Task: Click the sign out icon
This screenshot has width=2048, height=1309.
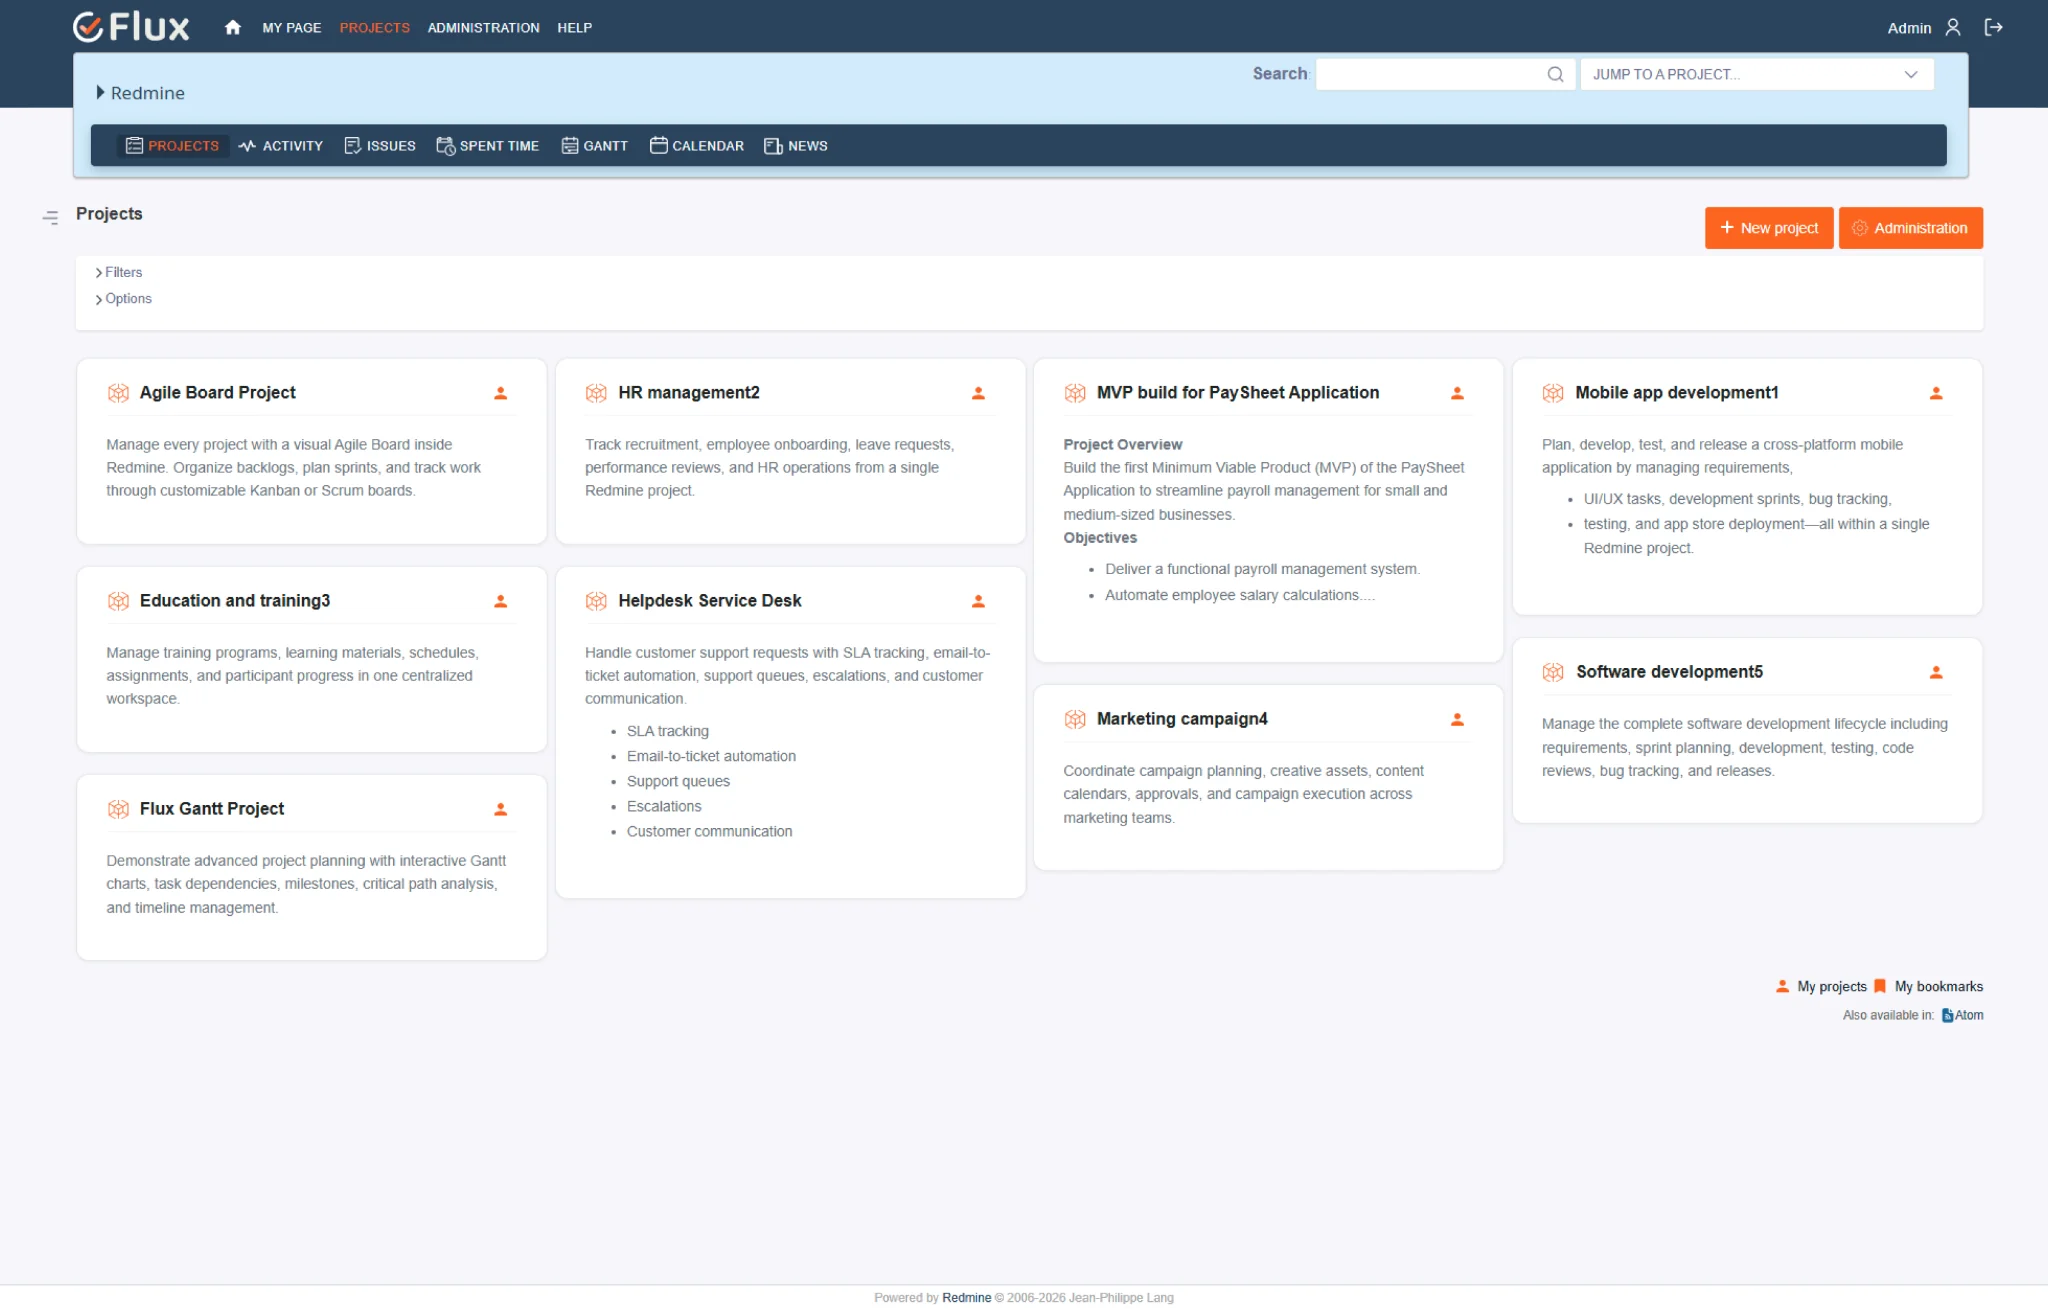Action: pyautogui.click(x=1993, y=28)
